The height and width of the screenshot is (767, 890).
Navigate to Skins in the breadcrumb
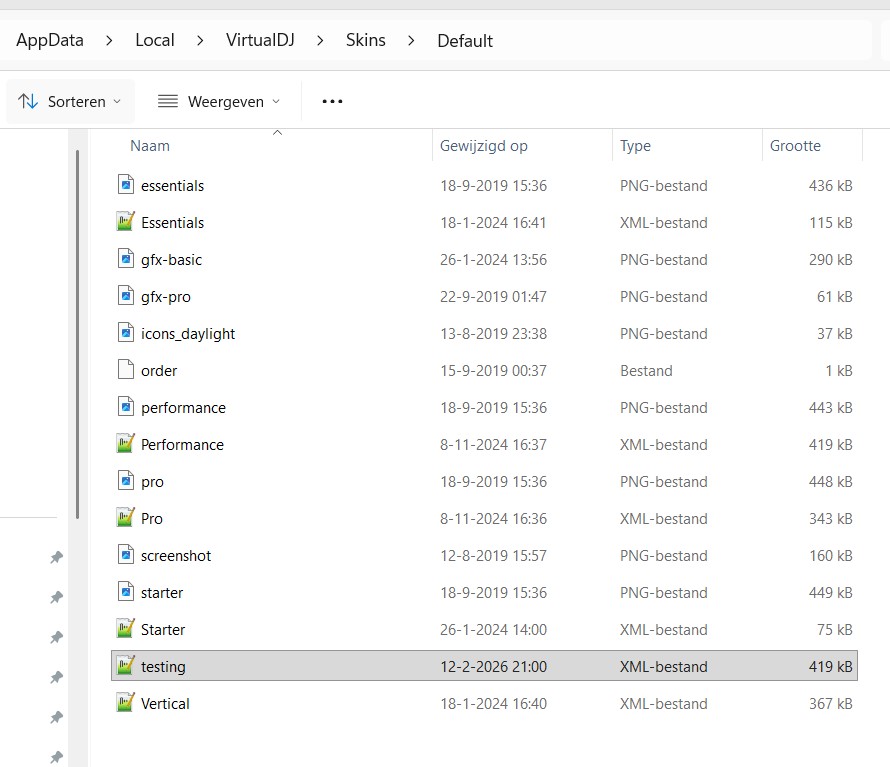point(365,41)
